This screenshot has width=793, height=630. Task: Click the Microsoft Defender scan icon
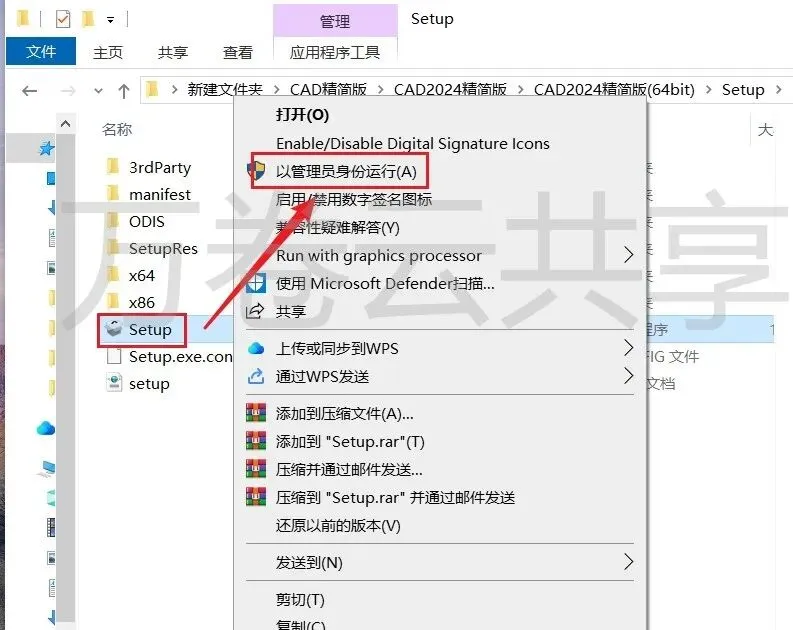pyautogui.click(x=256, y=284)
